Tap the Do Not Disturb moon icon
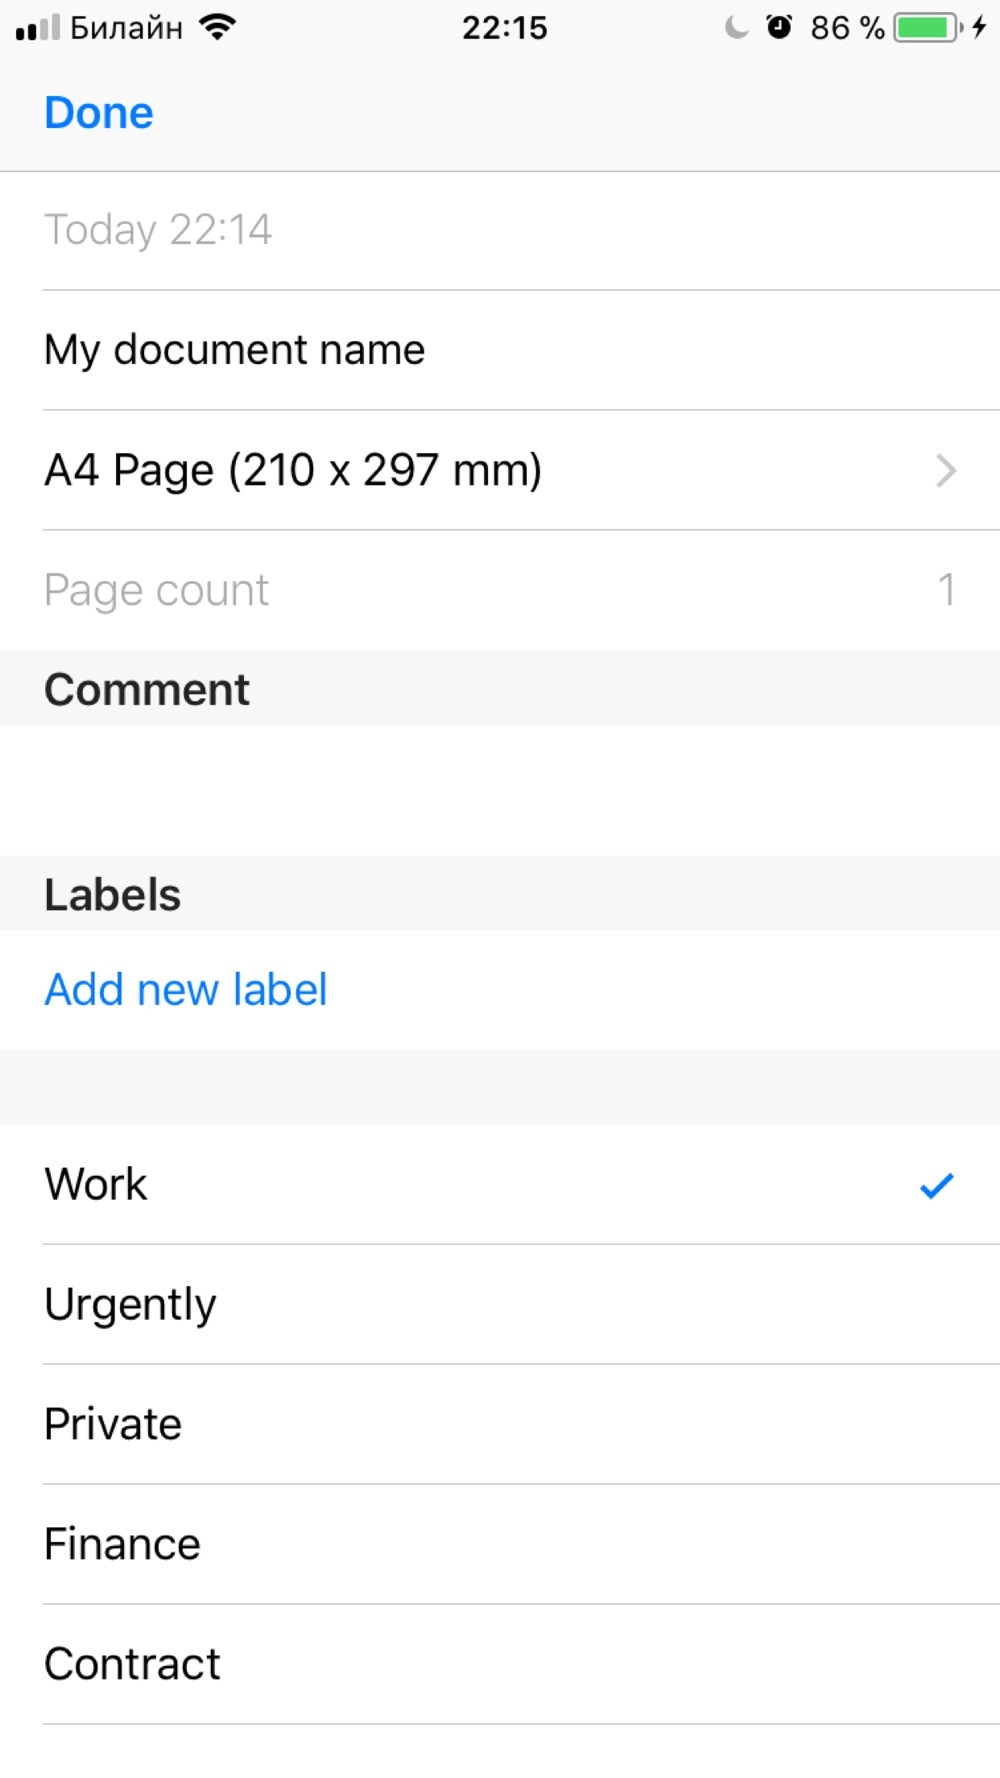Screen dimensions: 1000x1778 click(x=737, y=27)
